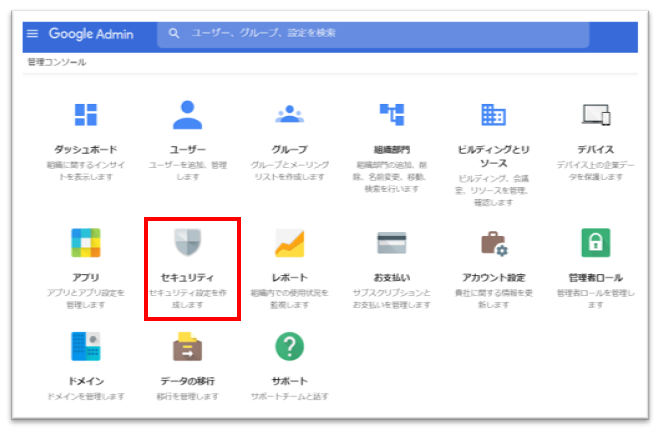Screen dimensions: 658x430
Task: Click the ユーザーを追加、管理します description
Action: [x=188, y=170]
